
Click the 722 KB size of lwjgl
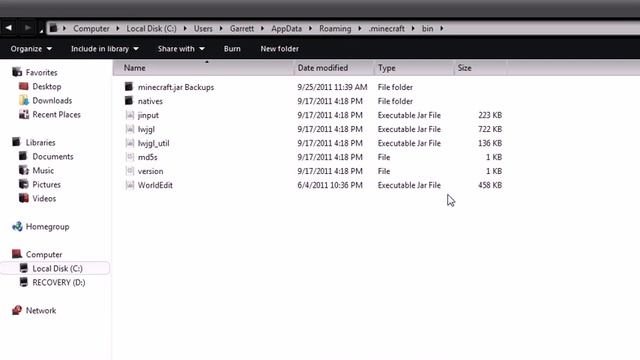coord(490,129)
